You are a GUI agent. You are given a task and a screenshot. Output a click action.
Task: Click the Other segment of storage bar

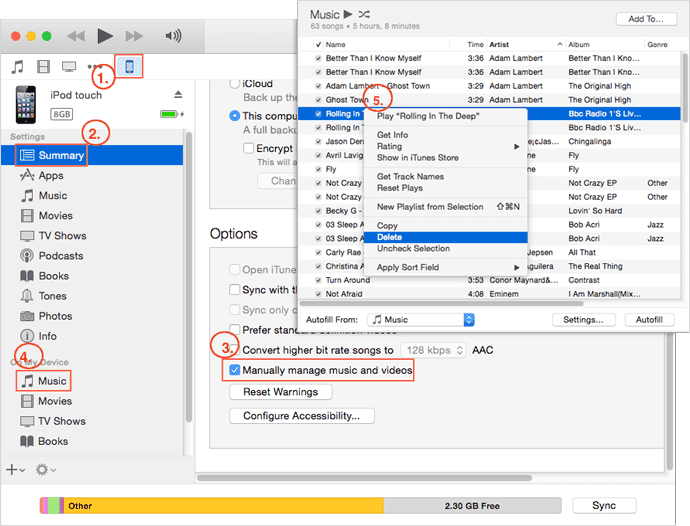coord(224,506)
